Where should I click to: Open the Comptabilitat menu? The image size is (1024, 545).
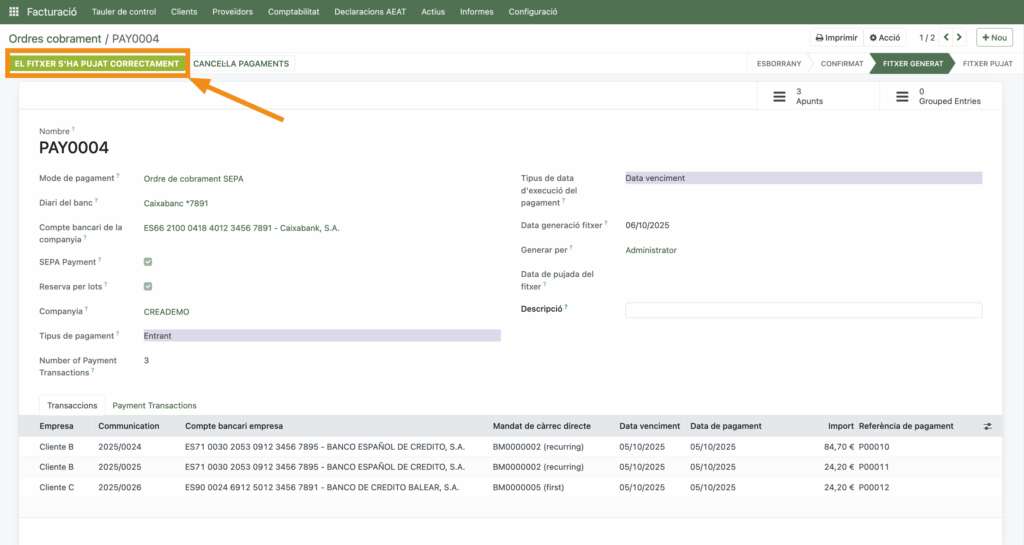tap(293, 12)
